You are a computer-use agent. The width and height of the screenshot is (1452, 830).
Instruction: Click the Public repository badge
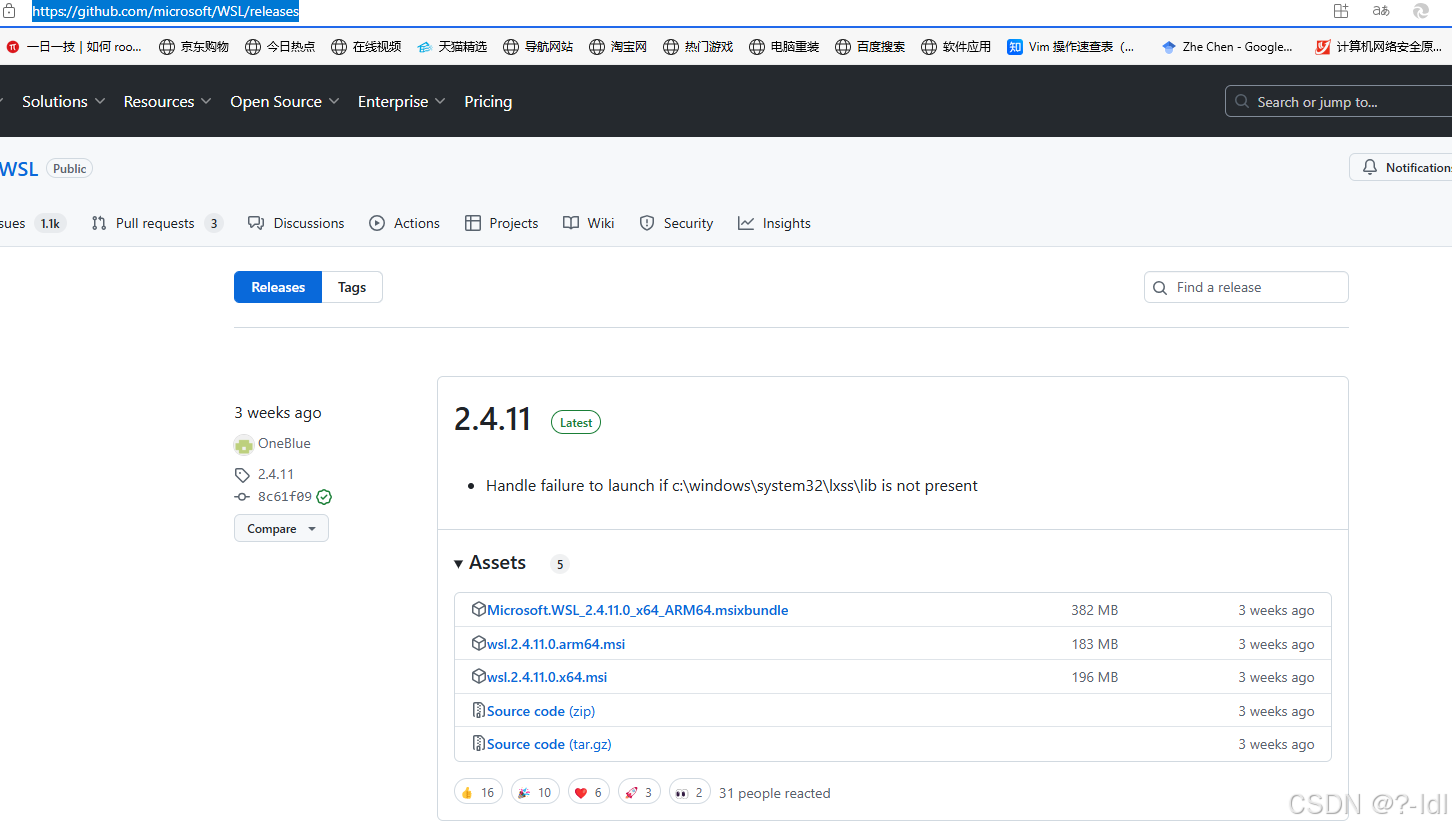point(70,169)
